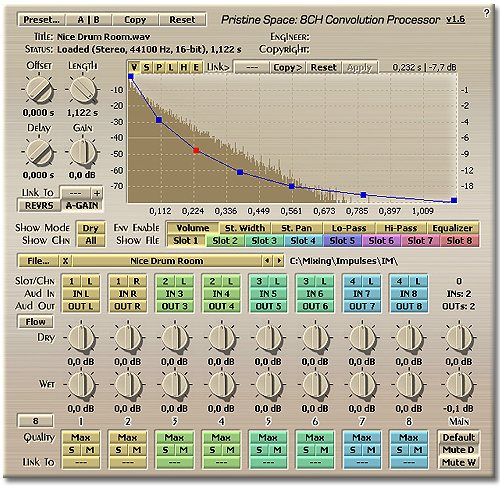Click the v1.6 version link
The image size is (500, 488).
point(456,19)
